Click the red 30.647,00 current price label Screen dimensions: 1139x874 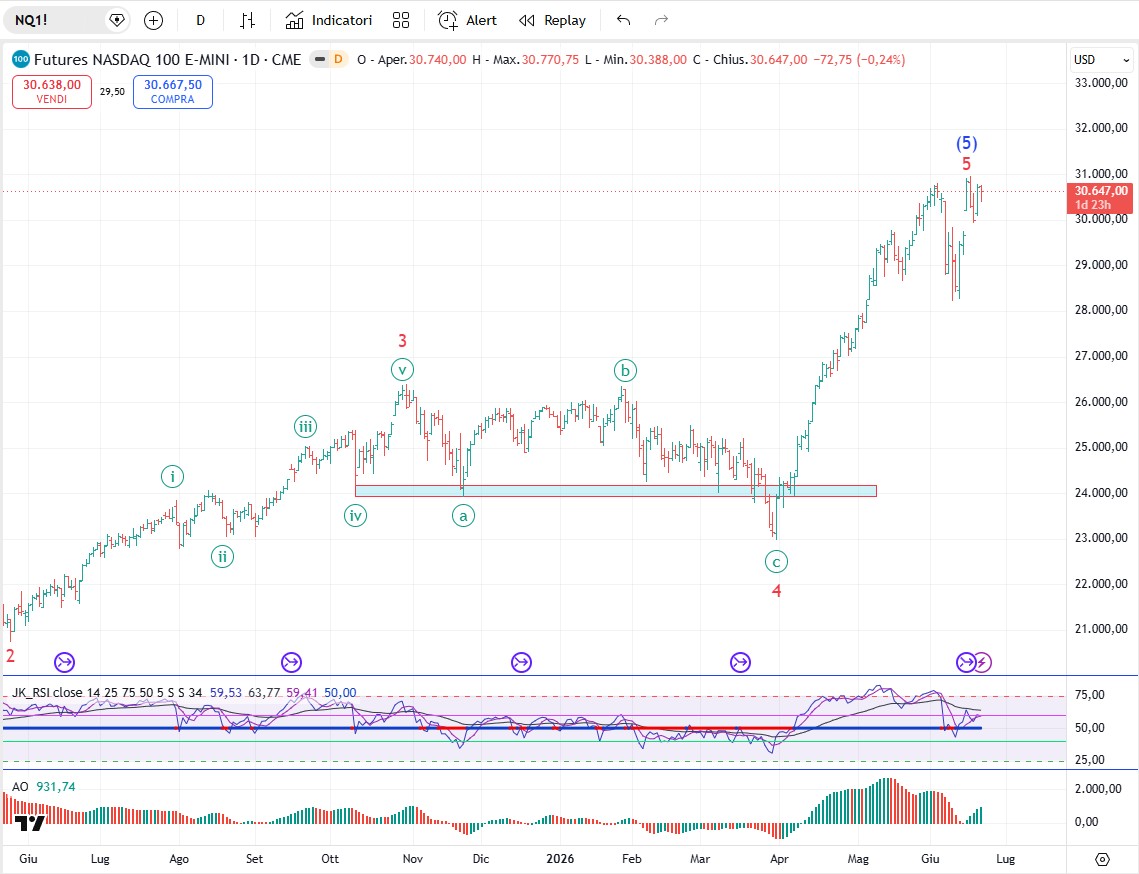point(1100,198)
